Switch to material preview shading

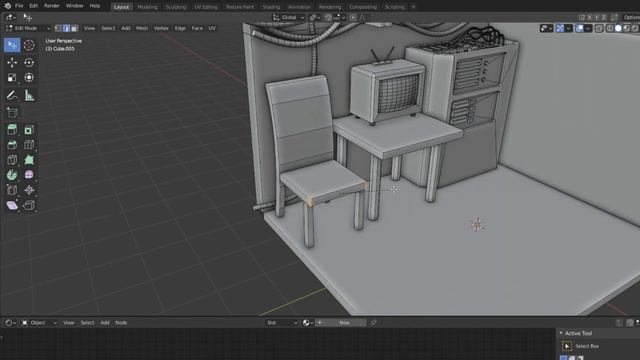[x=626, y=28]
